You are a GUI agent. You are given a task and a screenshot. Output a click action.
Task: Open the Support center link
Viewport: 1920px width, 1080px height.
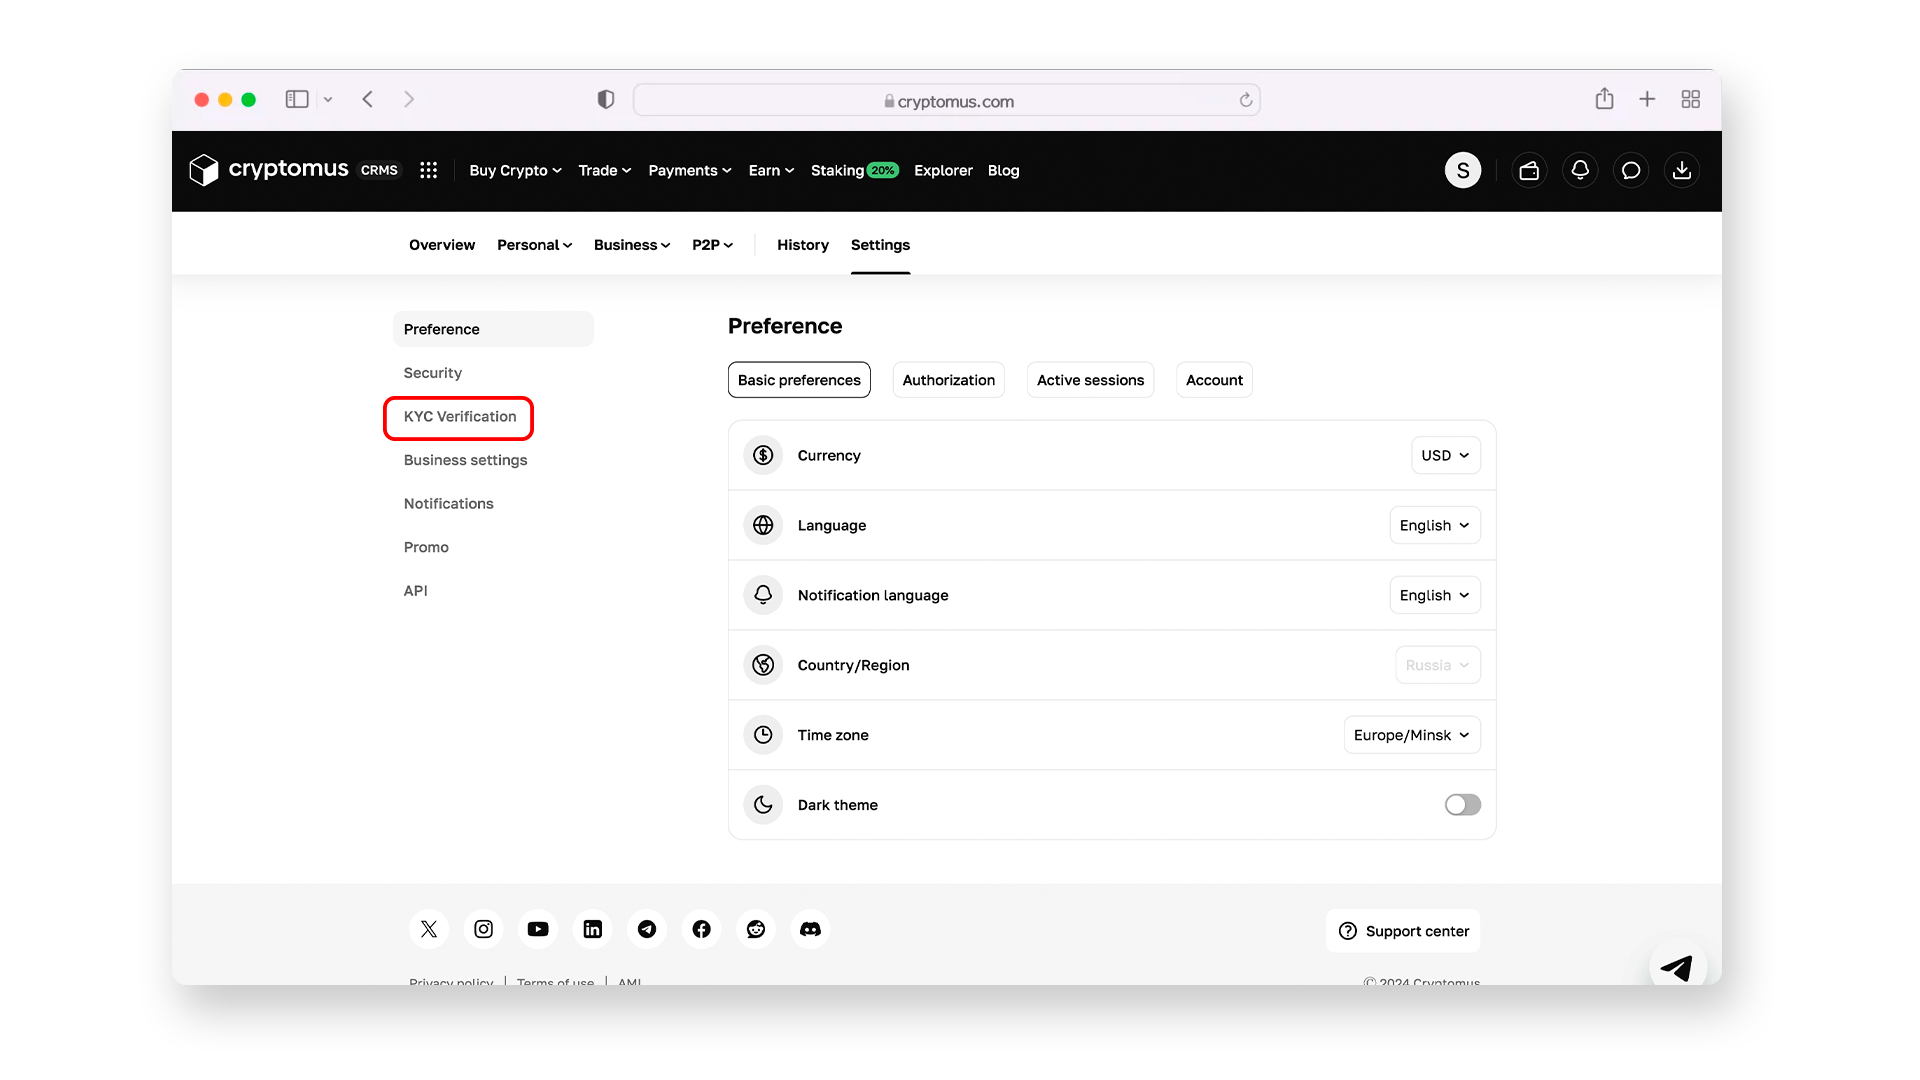coord(1406,930)
